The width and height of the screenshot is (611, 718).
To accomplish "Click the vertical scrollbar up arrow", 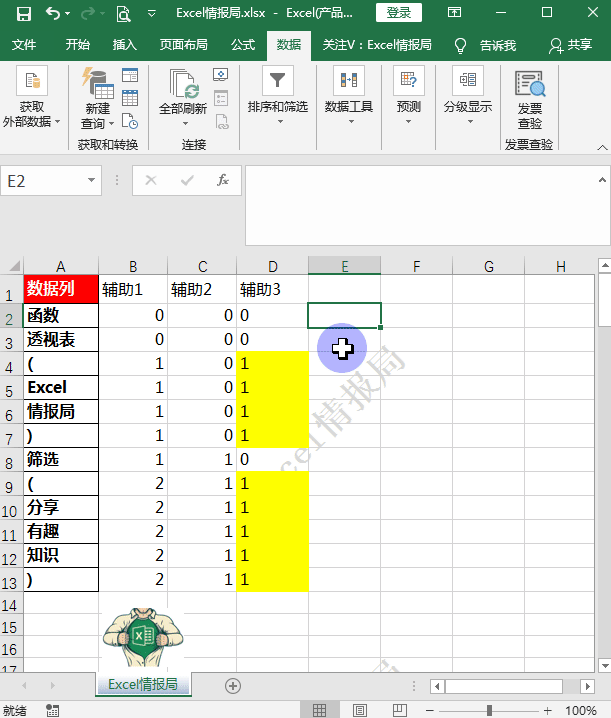I will (605, 265).
